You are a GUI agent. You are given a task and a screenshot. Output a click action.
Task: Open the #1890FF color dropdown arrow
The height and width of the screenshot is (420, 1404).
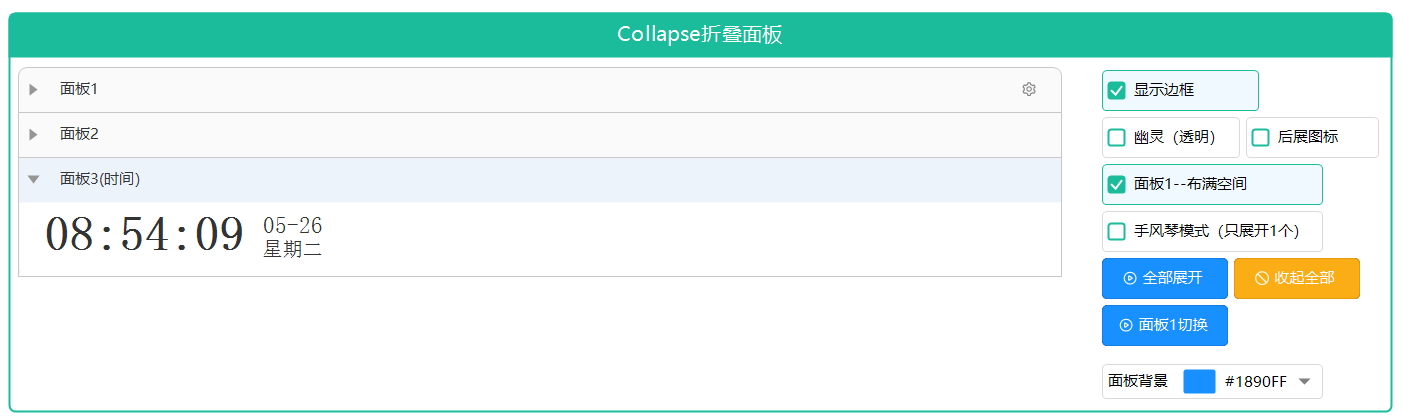[1304, 381]
